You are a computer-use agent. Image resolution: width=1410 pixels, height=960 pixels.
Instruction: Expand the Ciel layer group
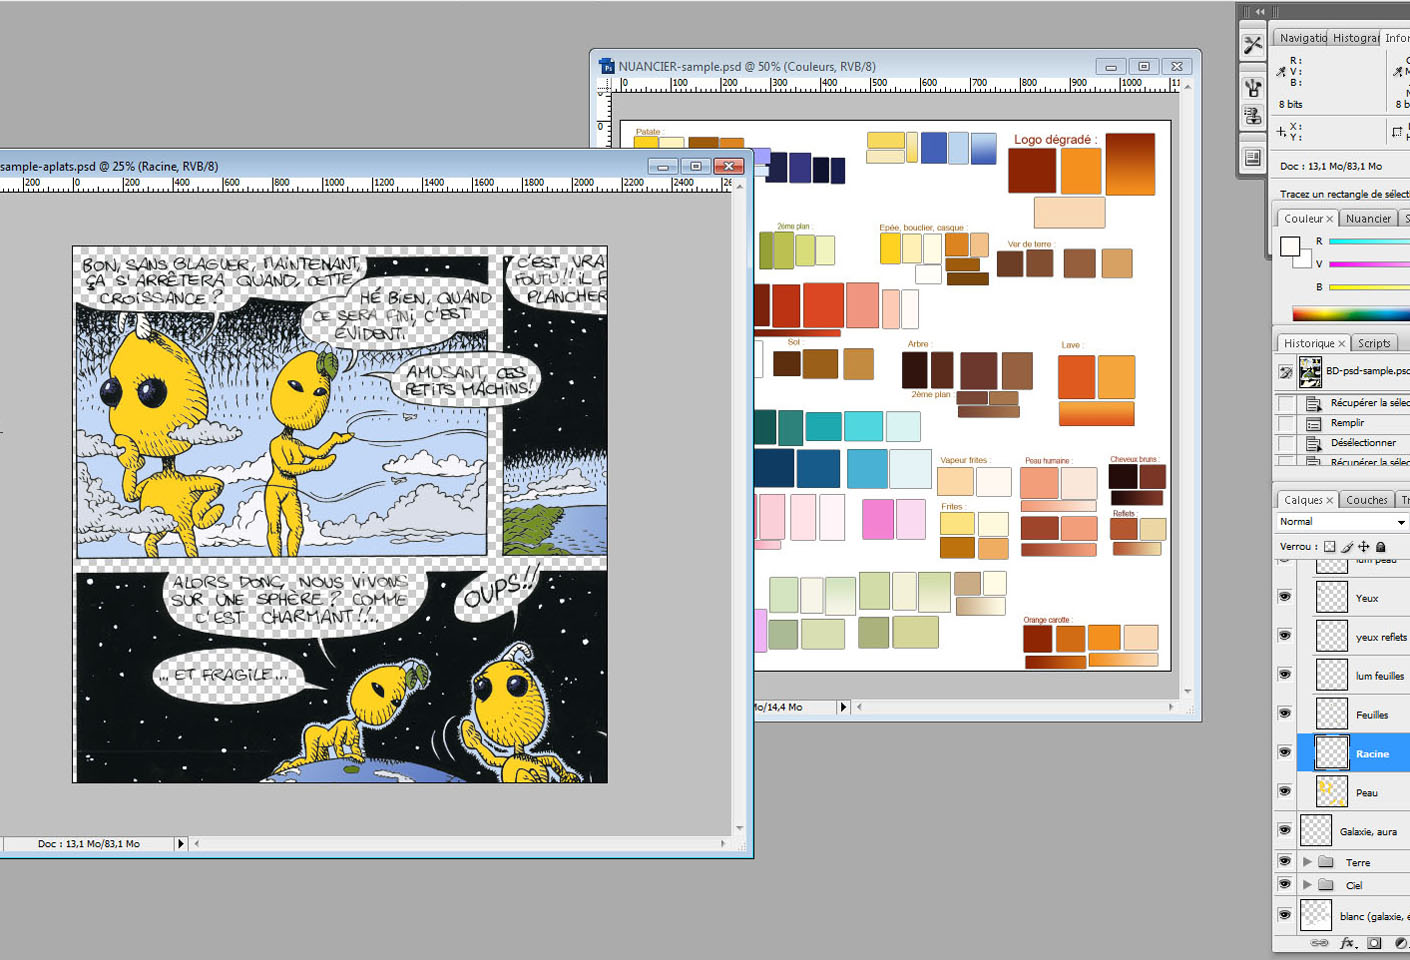click(1307, 885)
